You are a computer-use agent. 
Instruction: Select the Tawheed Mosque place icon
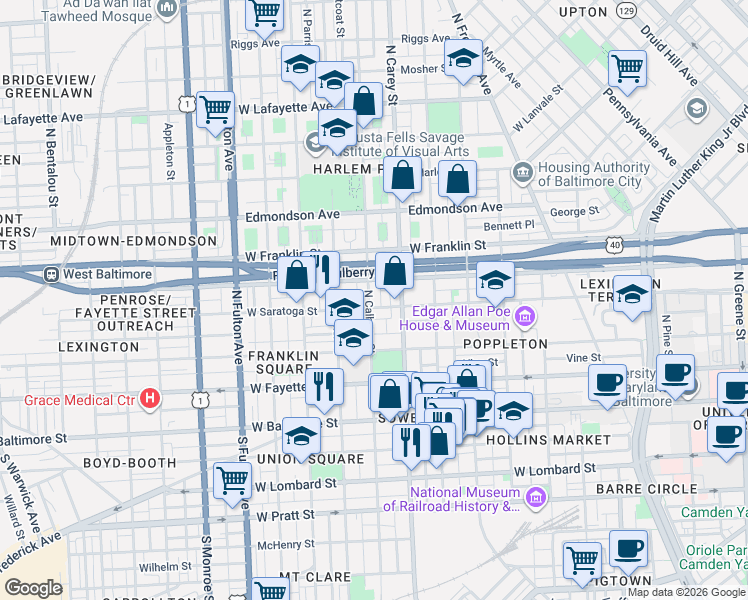(x=167, y=8)
